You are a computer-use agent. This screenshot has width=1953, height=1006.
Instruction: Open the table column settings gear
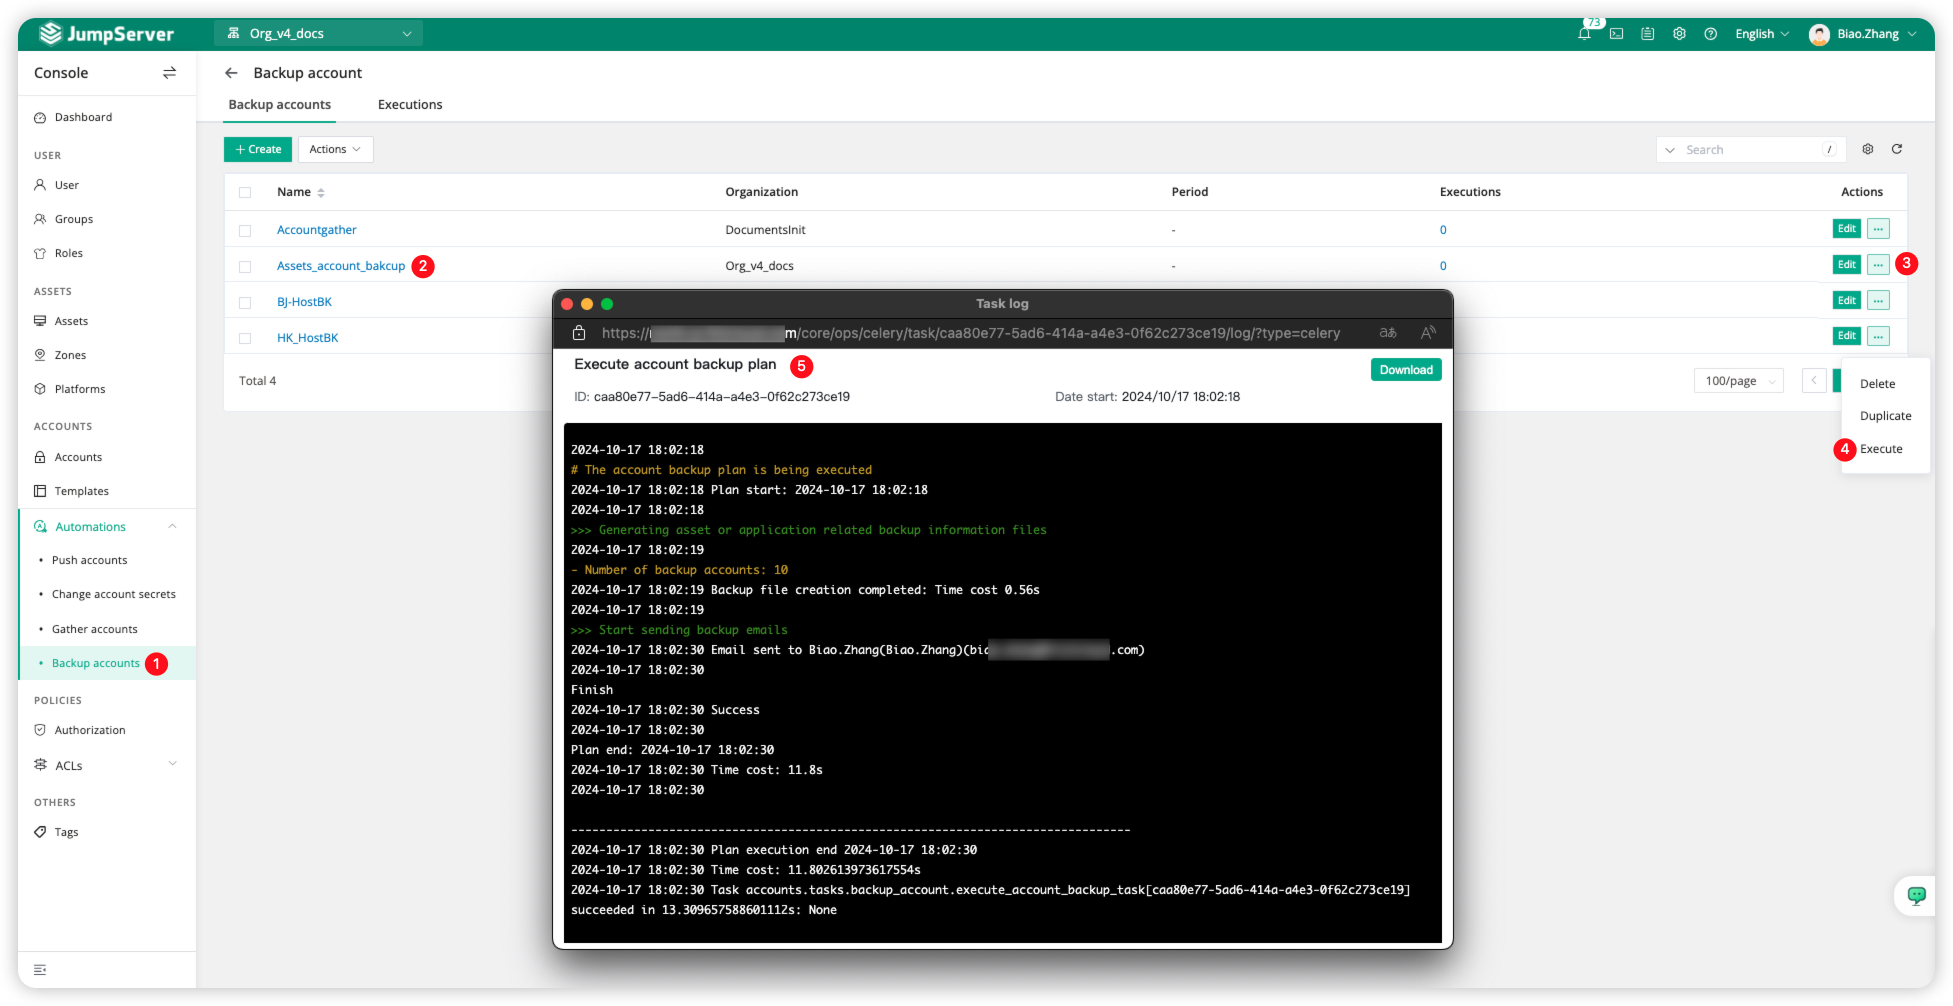point(1867,149)
